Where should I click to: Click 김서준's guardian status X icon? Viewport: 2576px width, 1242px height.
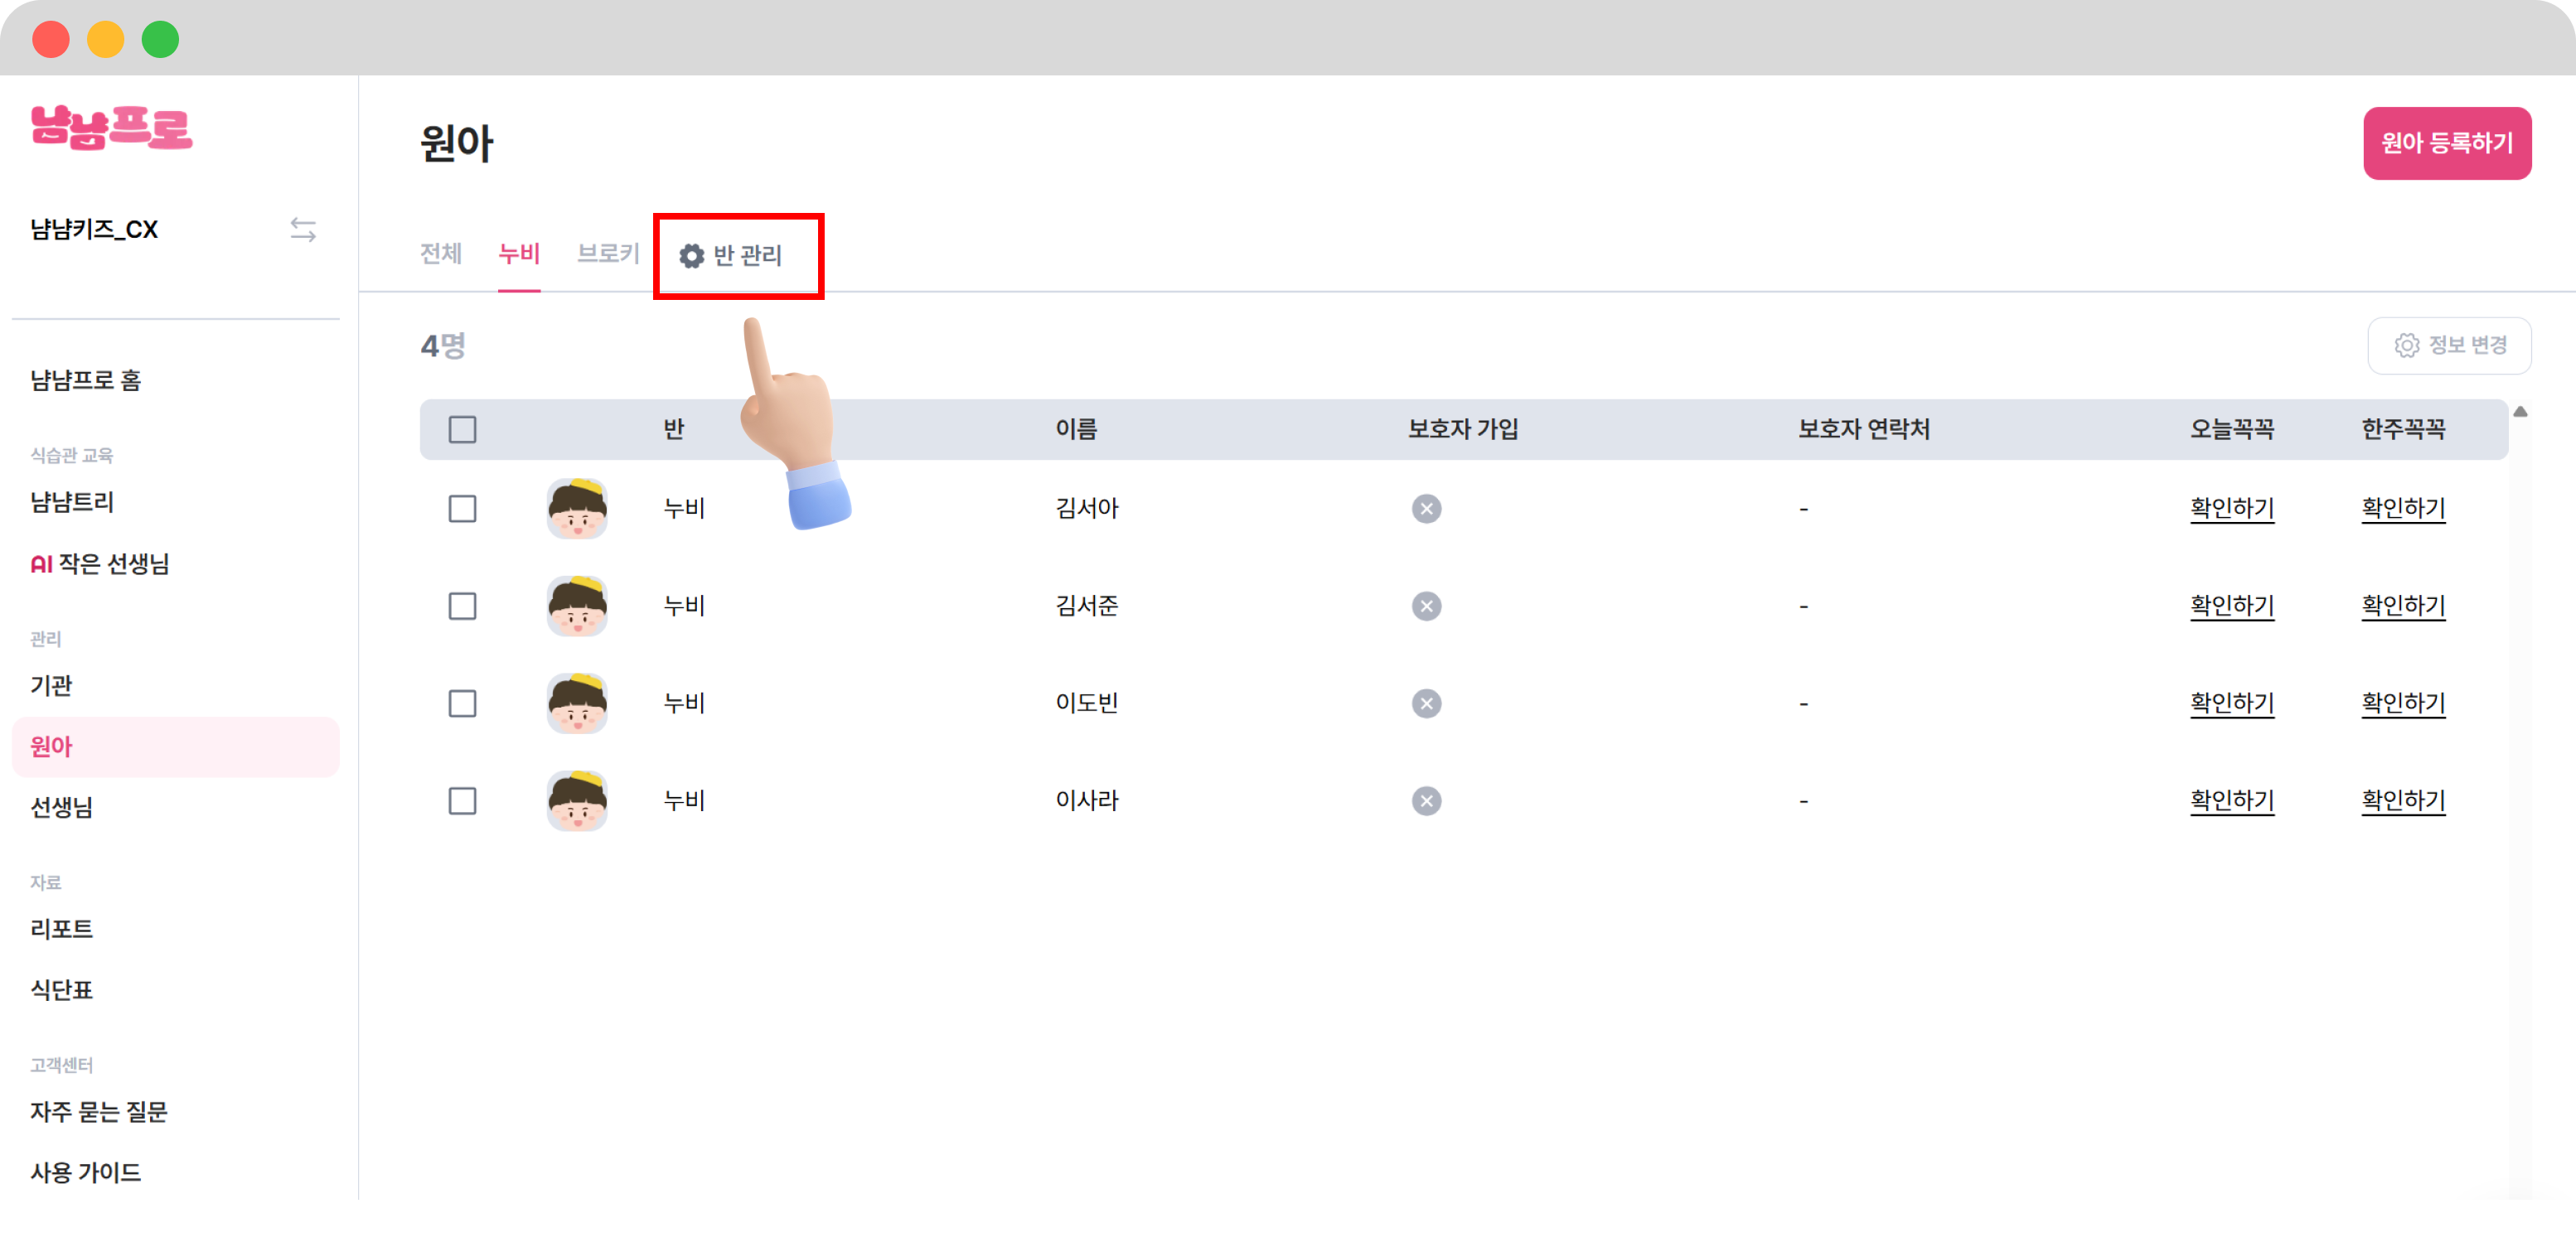coord(1426,606)
